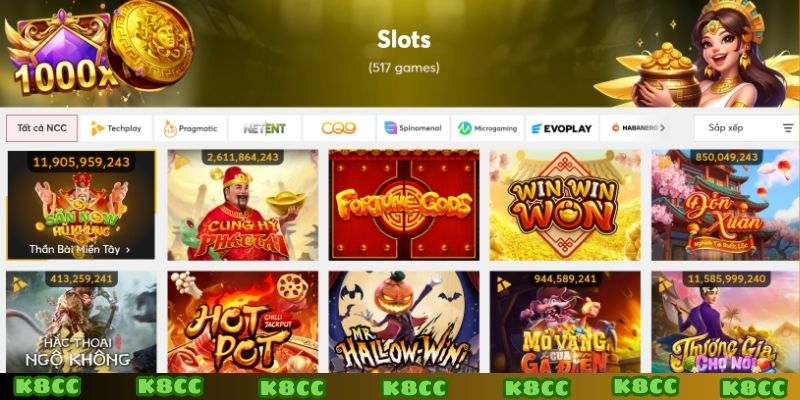Filter by Spinomenal provider

click(413, 128)
